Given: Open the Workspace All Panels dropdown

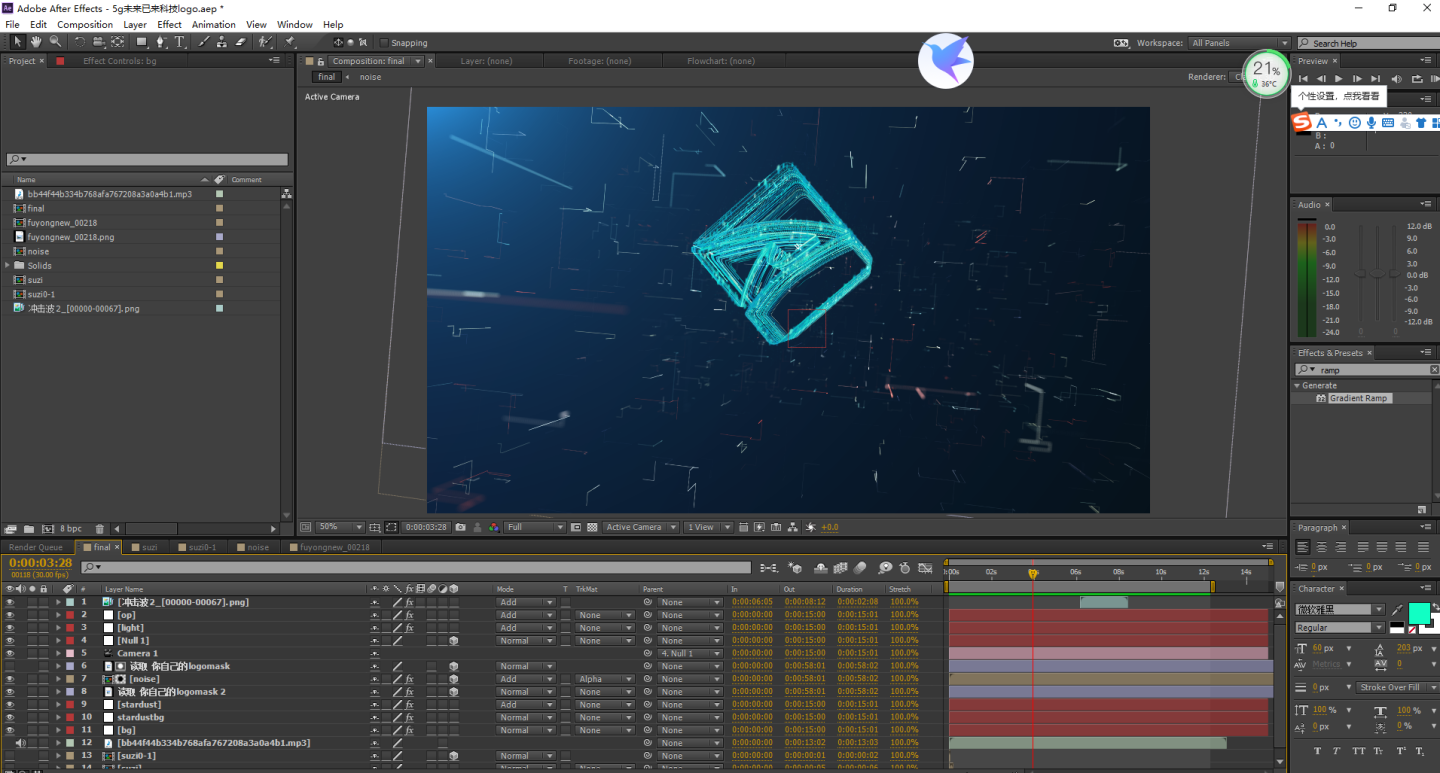Looking at the screenshot, I should 1239,43.
